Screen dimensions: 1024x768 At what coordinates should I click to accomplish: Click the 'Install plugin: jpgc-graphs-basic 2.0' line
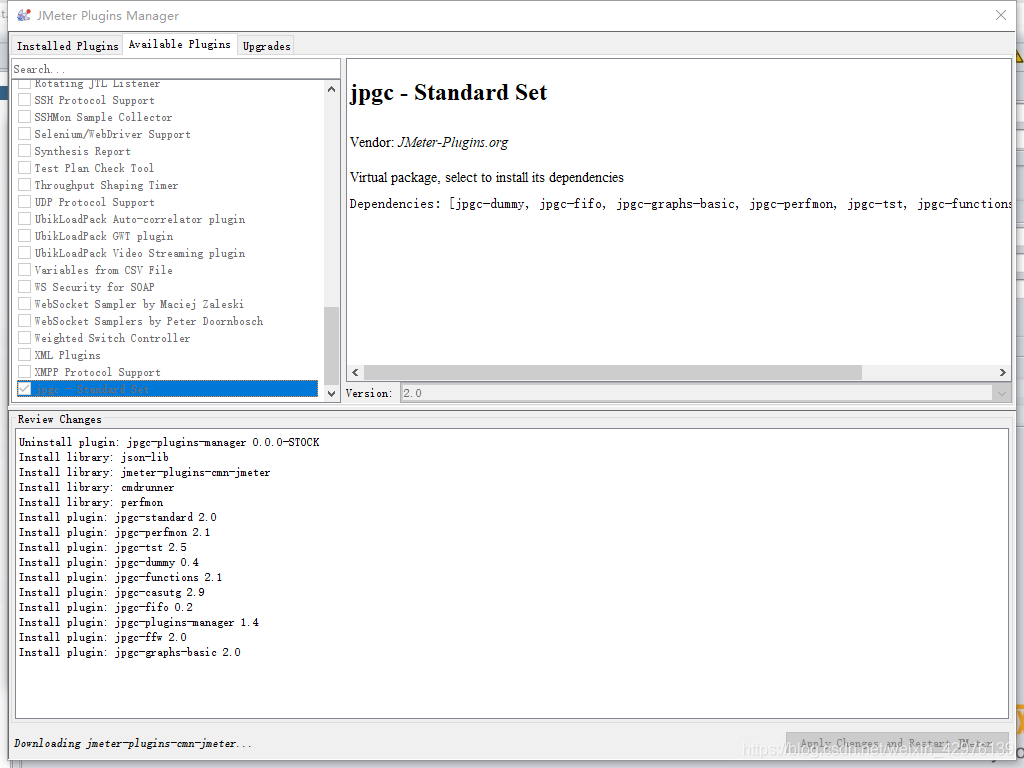point(129,652)
